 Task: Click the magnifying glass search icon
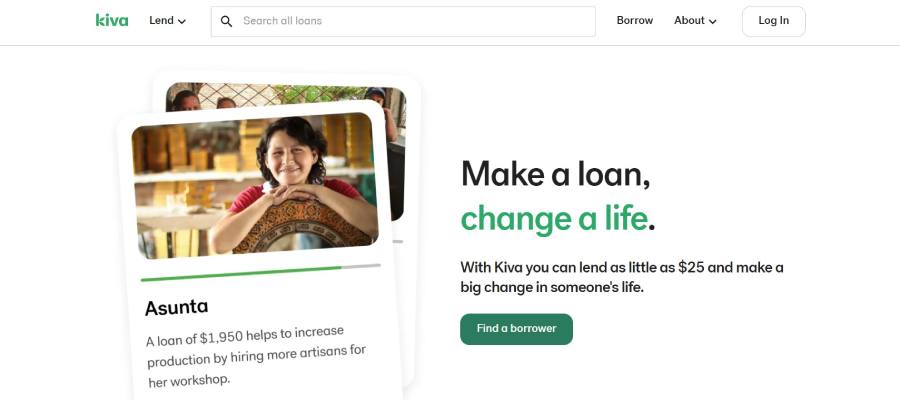click(x=227, y=21)
